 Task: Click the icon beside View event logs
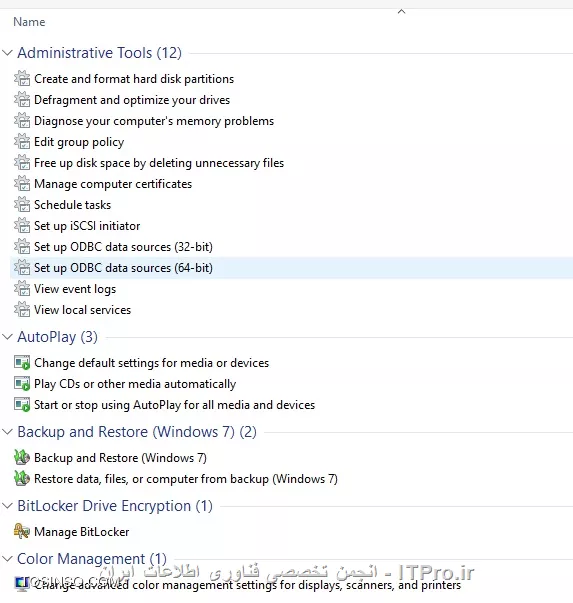tap(22, 289)
